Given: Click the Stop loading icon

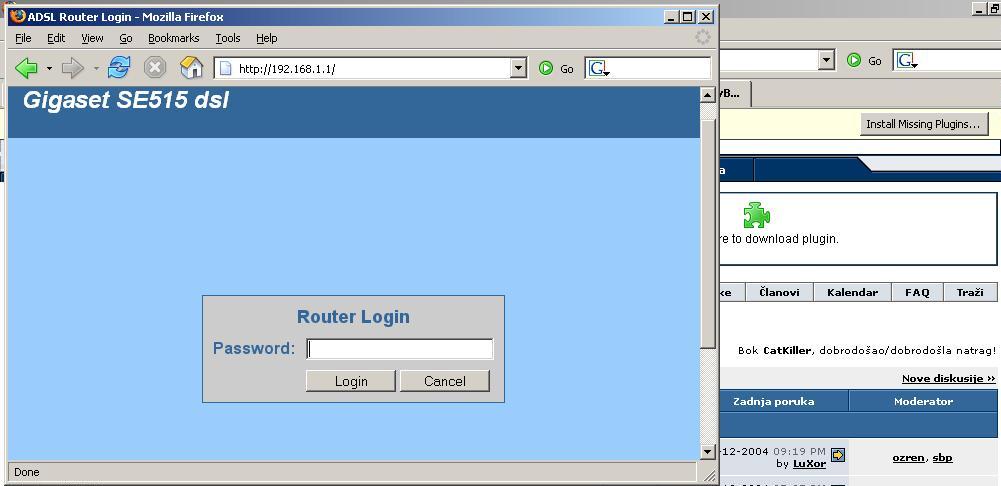Looking at the screenshot, I should pyautogui.click(x=155, y=67).
